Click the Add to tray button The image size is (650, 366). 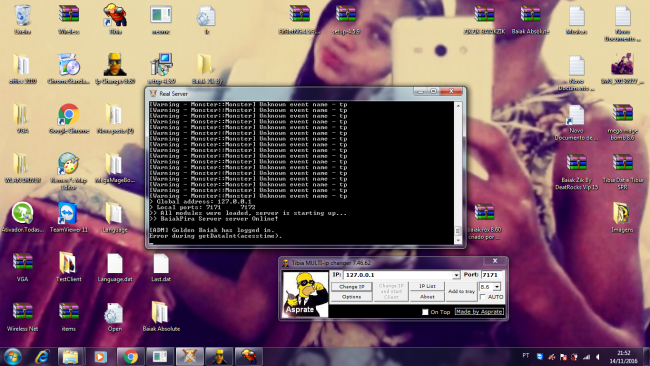tap(461, 291)
